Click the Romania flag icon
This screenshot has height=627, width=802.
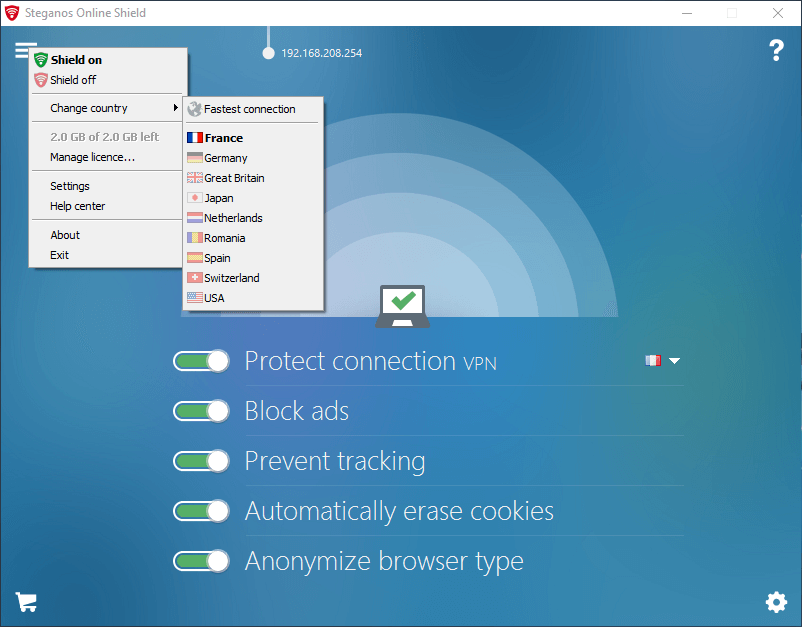coord(195,238)
